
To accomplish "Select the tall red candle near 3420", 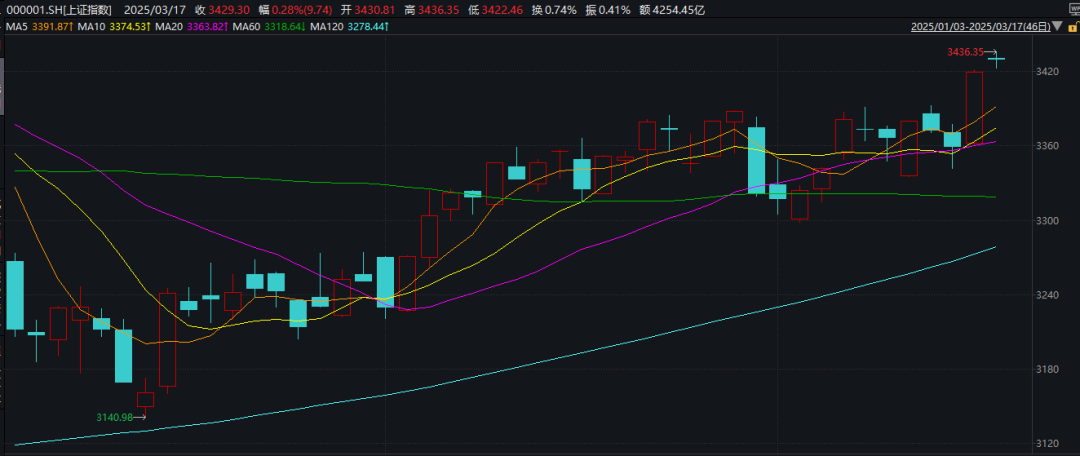I will [974, 108].
